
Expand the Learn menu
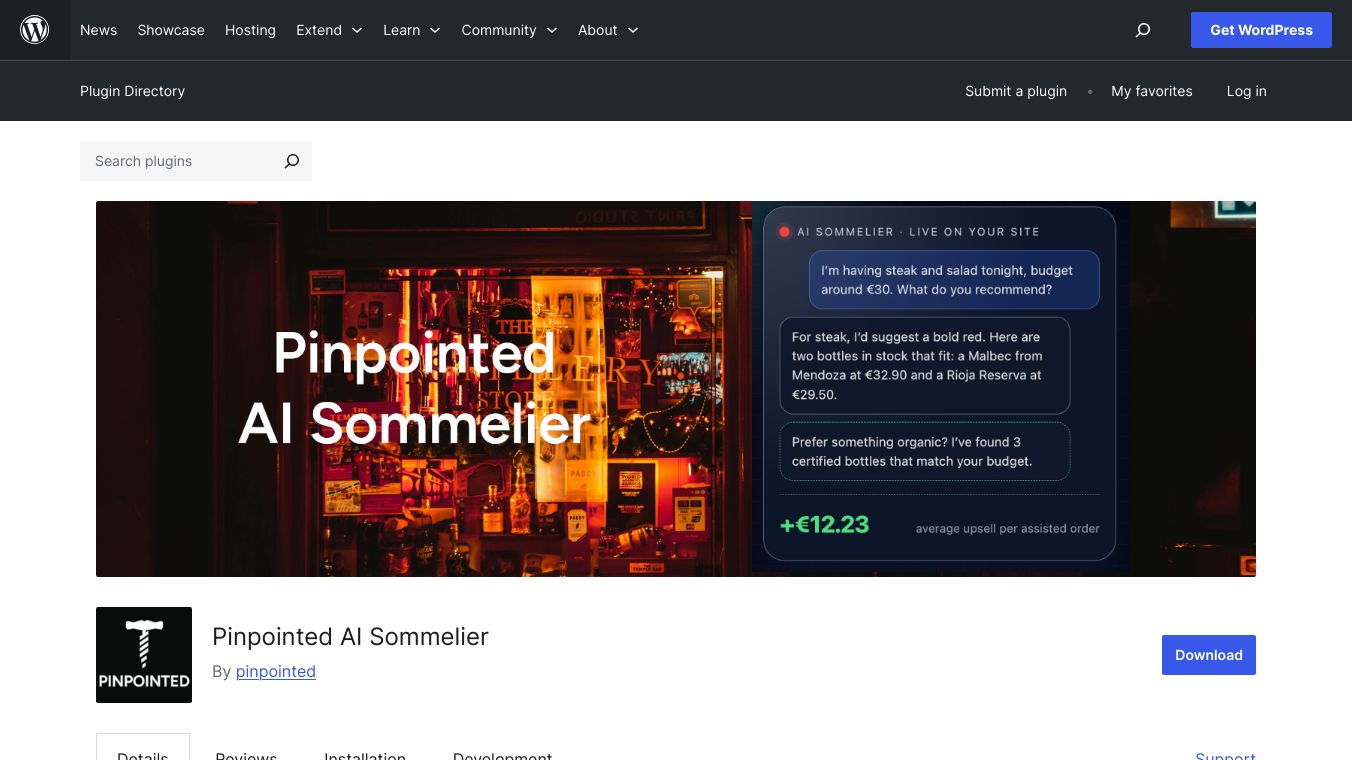pyautogui.click(x=412, y=30)
